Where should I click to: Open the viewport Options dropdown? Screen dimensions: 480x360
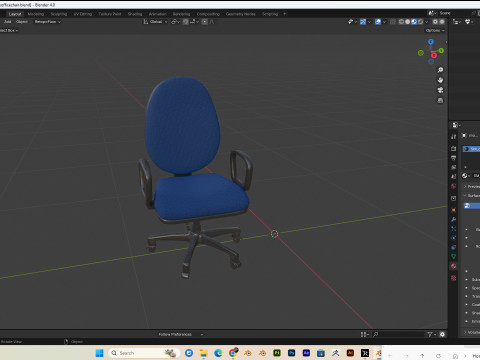click(435, 30)
